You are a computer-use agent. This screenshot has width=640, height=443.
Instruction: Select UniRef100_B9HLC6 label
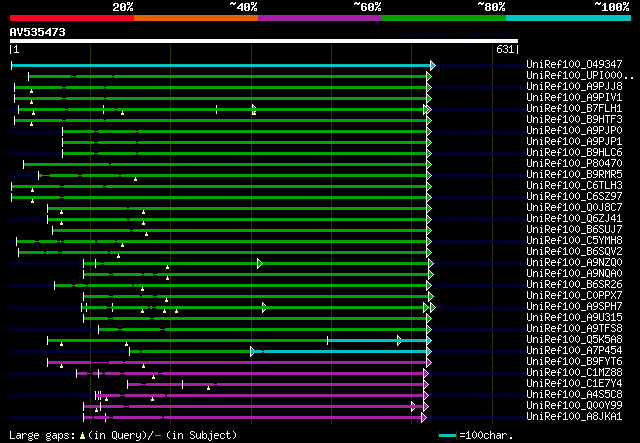pyautogui.click(x=574, y=152)
